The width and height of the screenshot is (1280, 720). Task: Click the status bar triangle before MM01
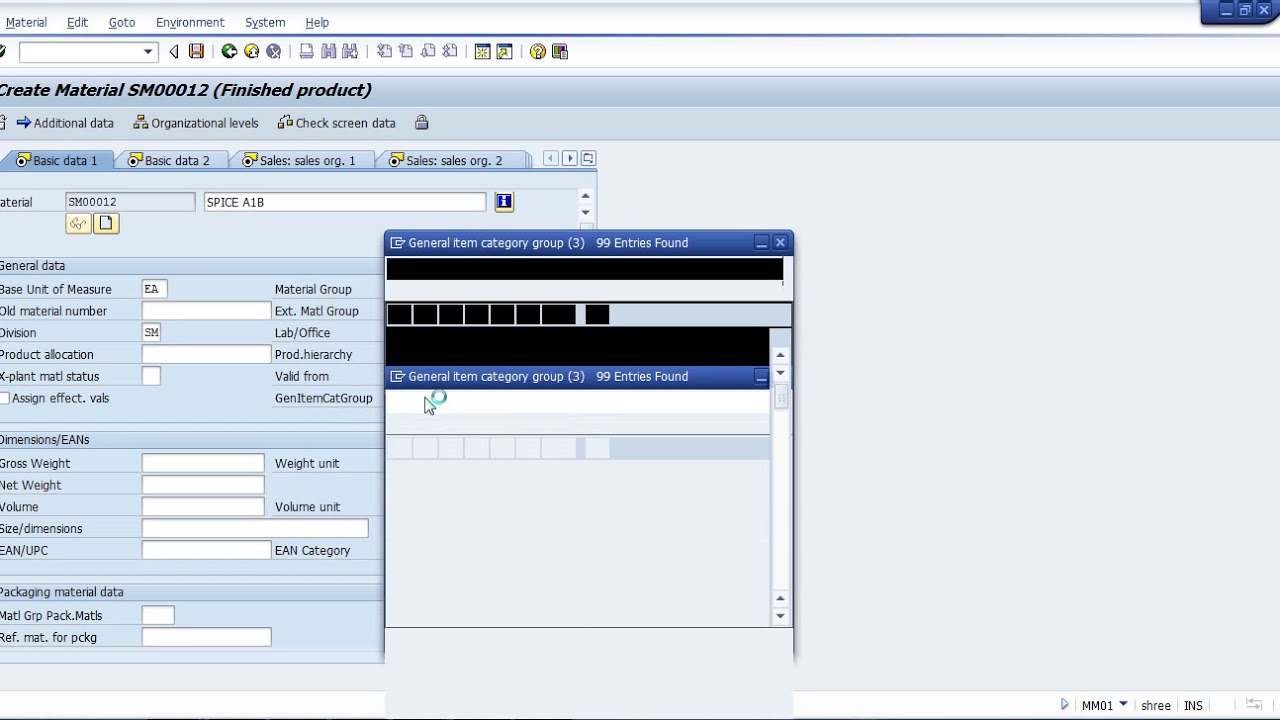point(1064,705)
